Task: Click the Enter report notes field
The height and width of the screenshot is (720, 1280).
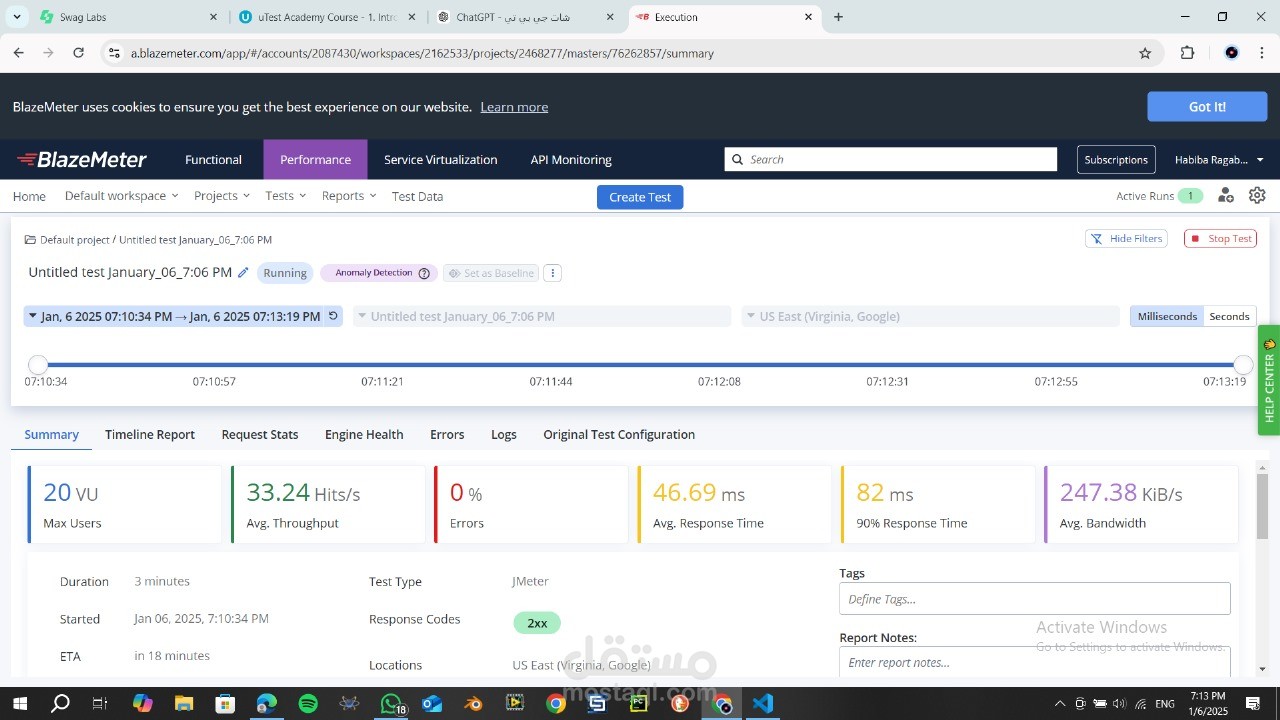Action: tap(1035, 662)
